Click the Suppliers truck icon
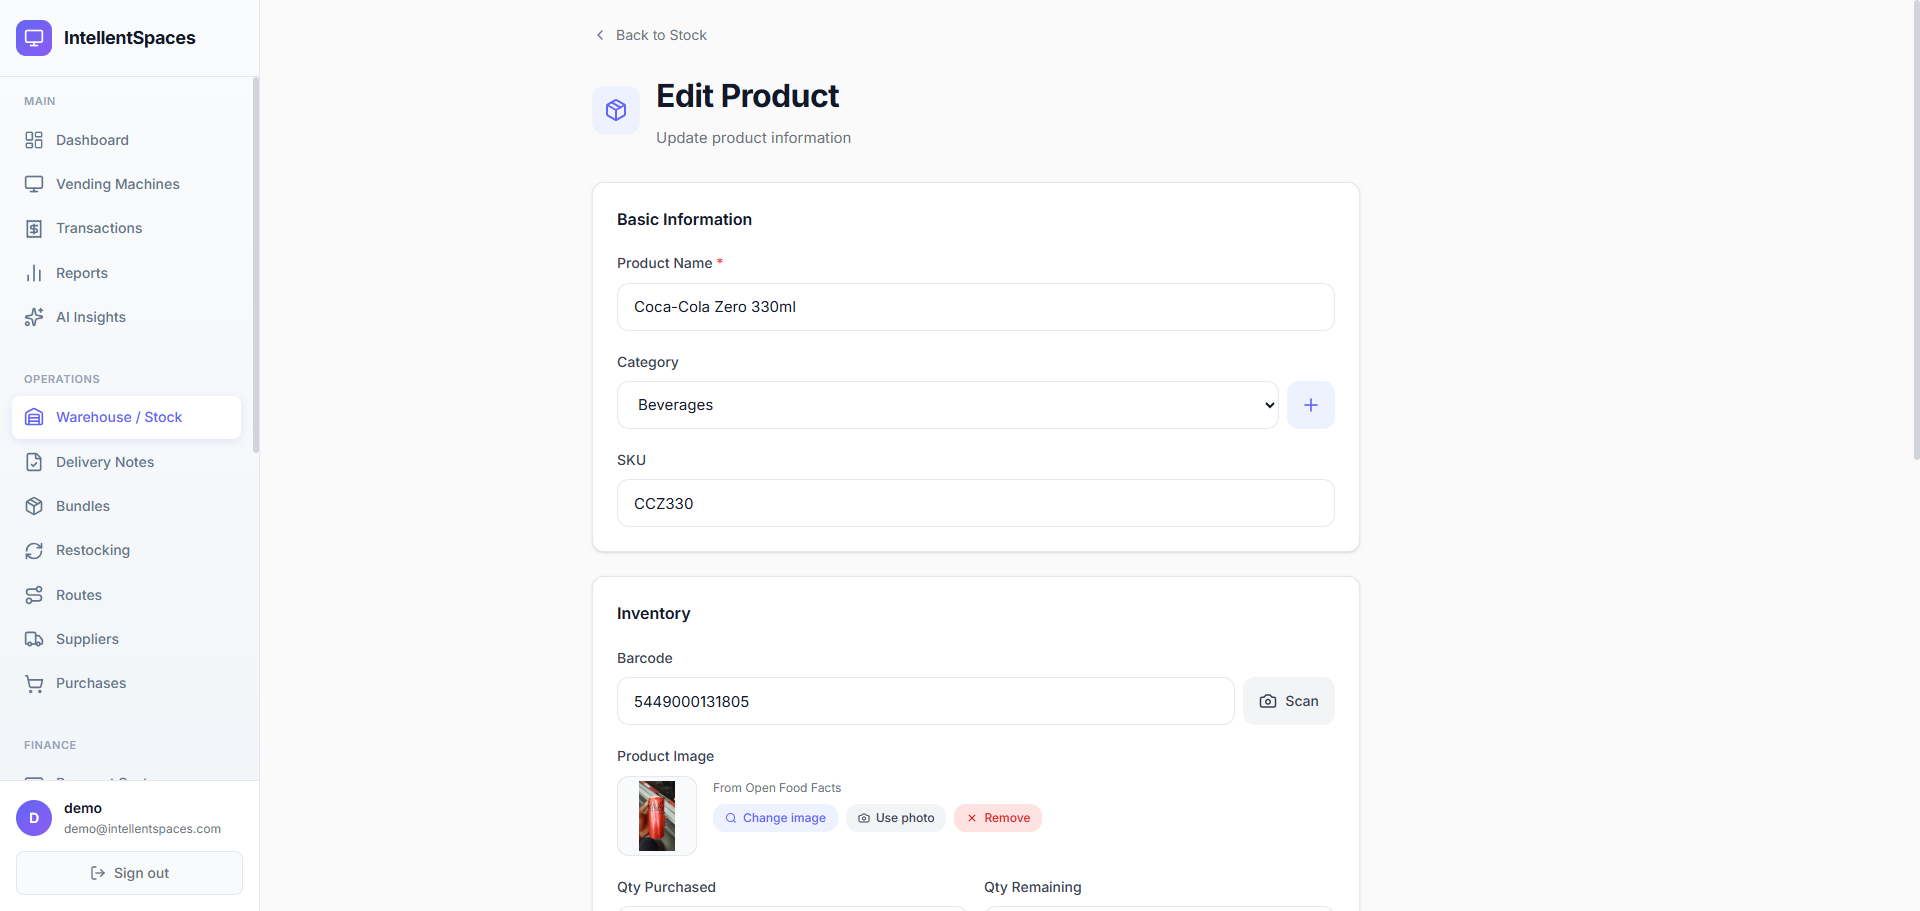Screen dimensions: 1920x911 (34, 639)
